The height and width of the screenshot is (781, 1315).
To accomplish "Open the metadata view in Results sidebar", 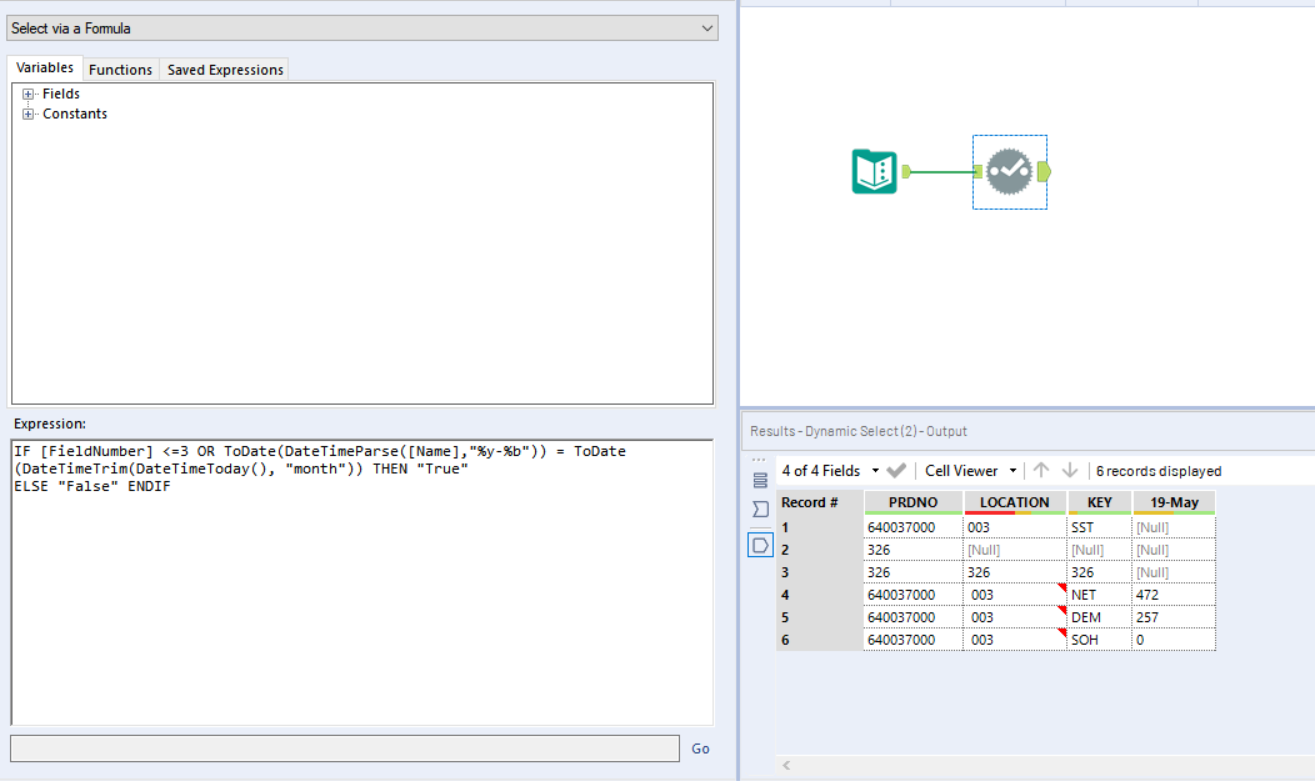I will tap(760, 509).
